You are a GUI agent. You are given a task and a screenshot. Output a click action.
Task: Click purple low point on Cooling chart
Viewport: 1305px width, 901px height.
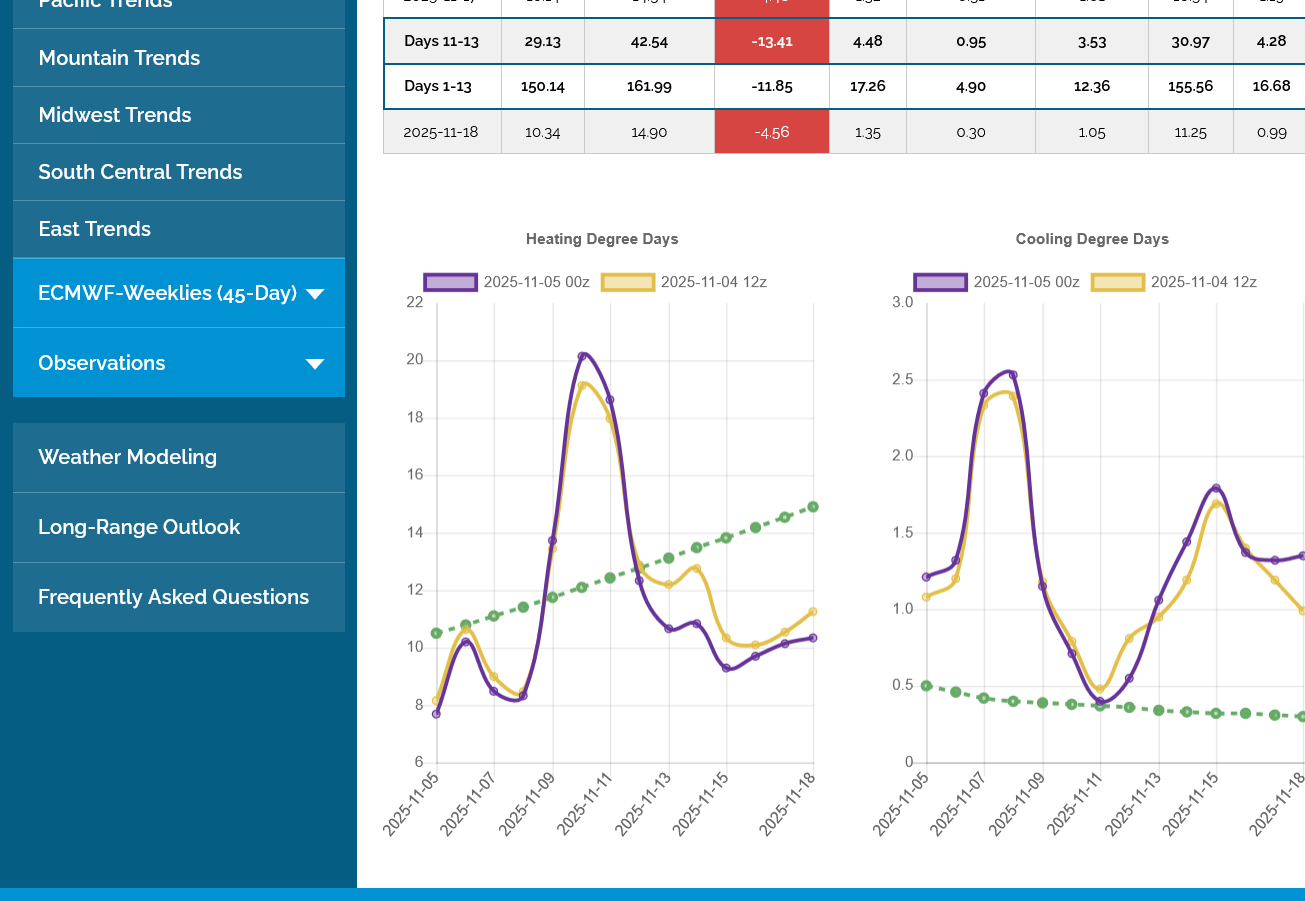pos(1100,701)
